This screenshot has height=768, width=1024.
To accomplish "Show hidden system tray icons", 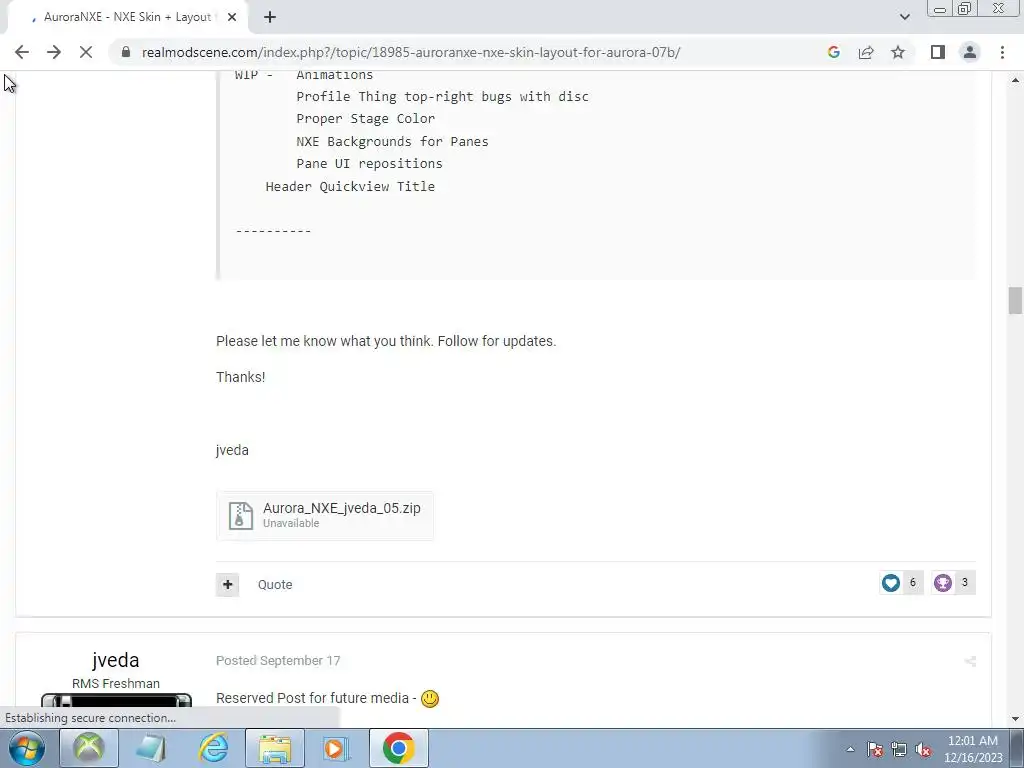I will [x=850, y=749].
